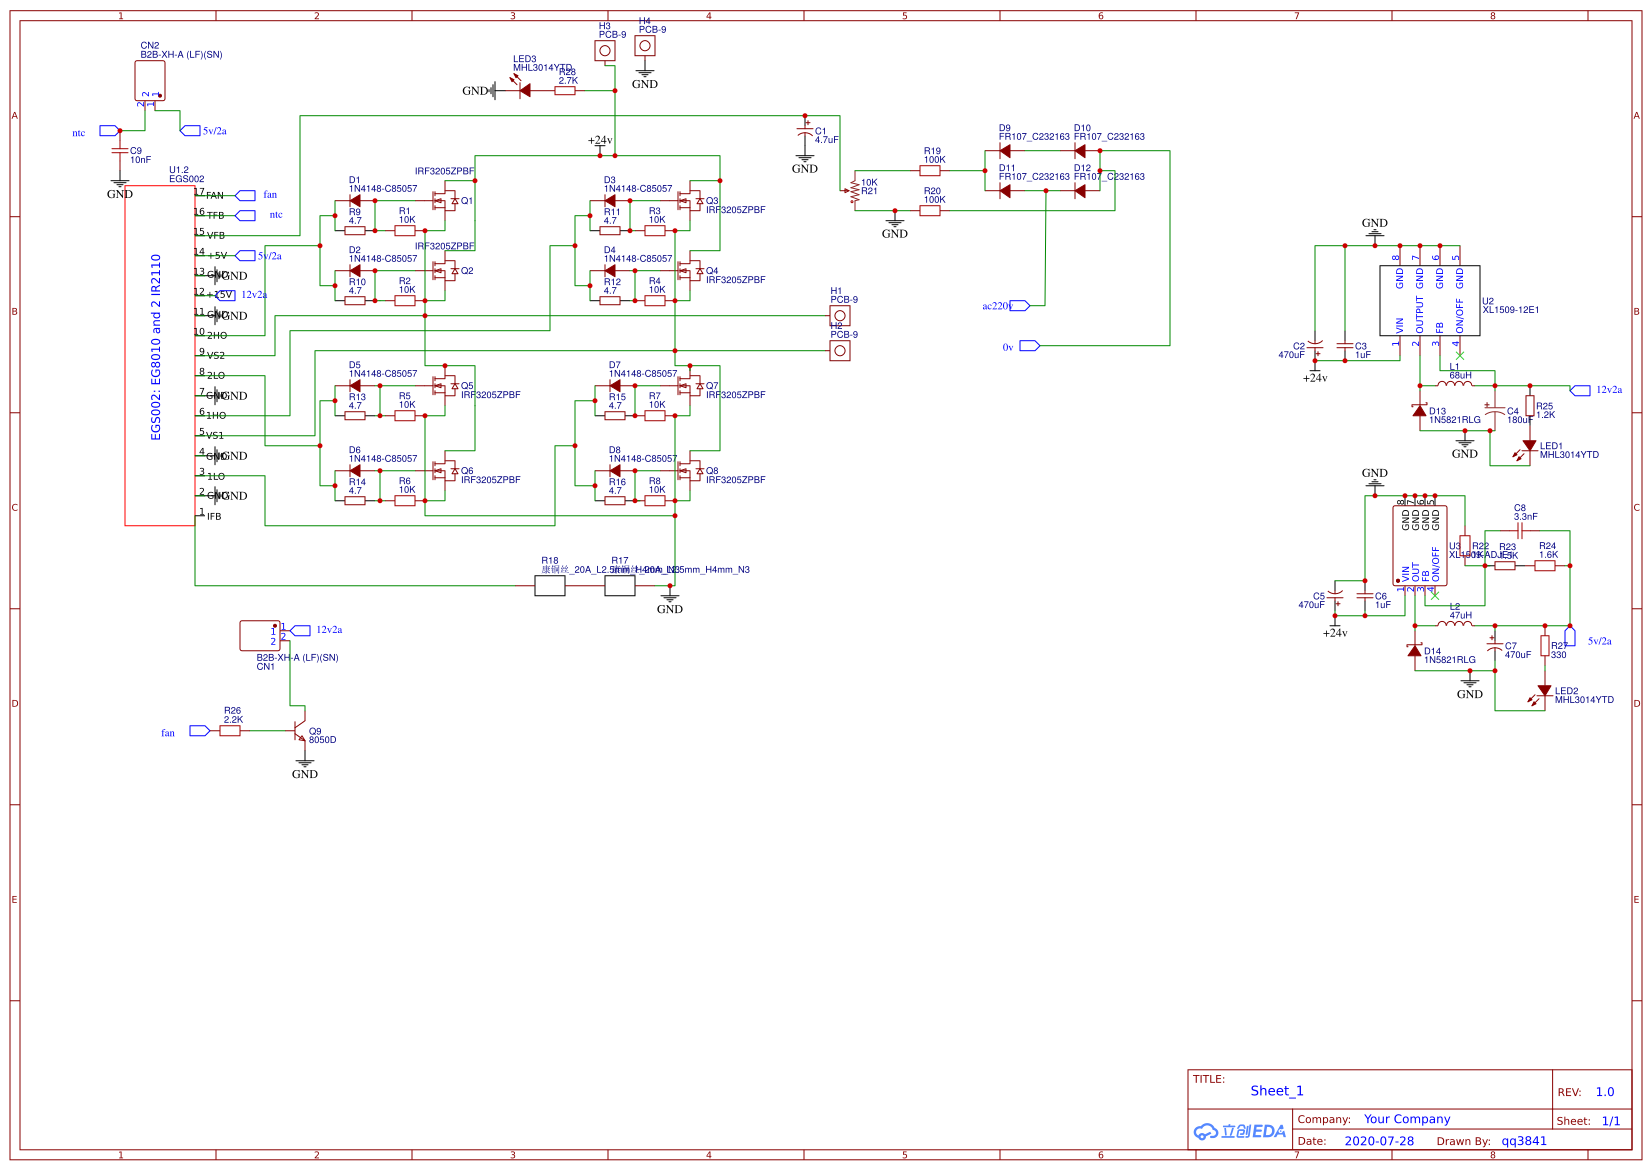The image size is (1652, 1170).
Task: Select the H1 PCB-9 pad
Action: pos(840,315)
